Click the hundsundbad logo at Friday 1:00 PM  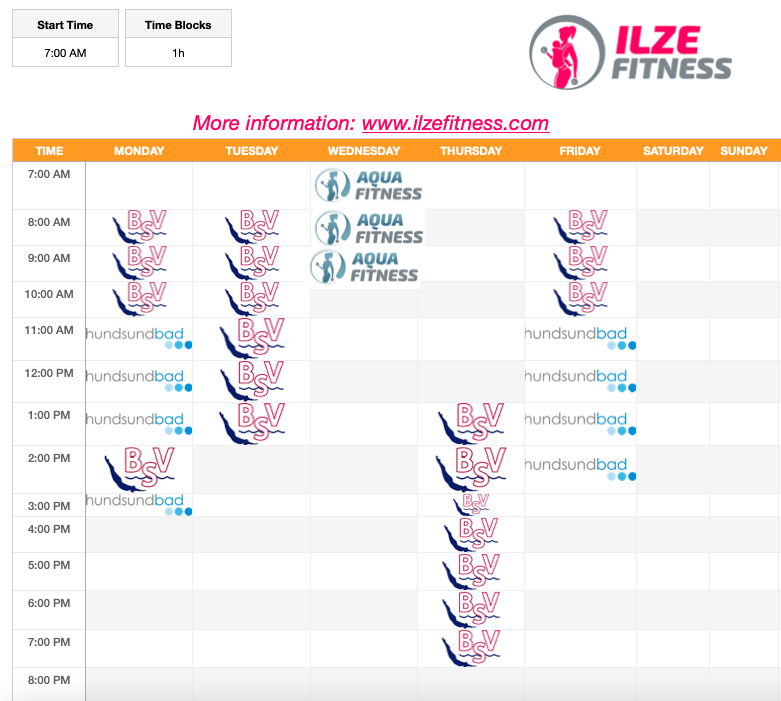pyautogui.click(x=580, y=423)
